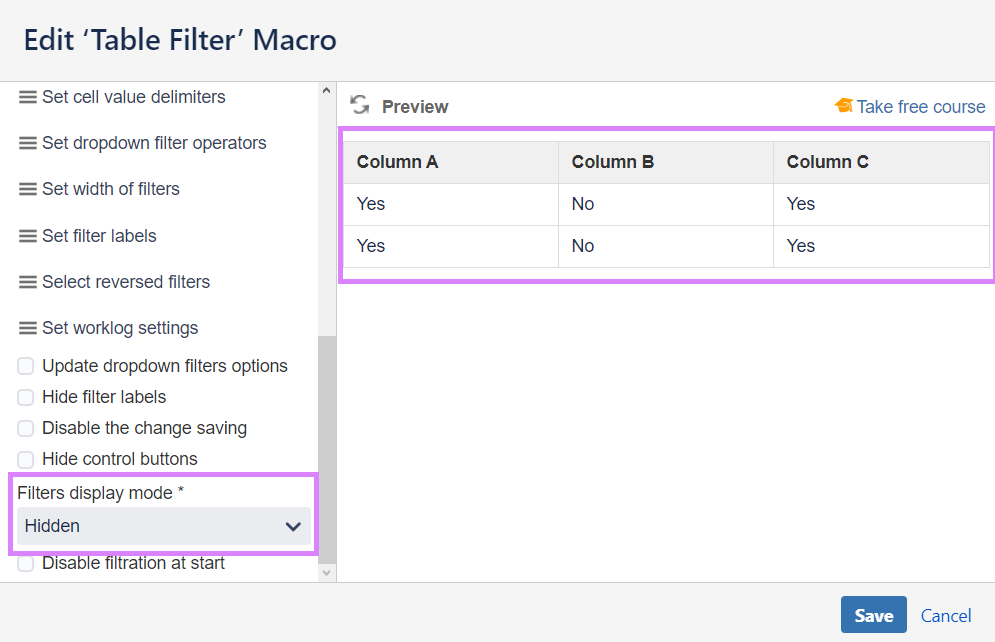
Task: Enable Update dropdown filters options checkbox
Action: [26, 366]
